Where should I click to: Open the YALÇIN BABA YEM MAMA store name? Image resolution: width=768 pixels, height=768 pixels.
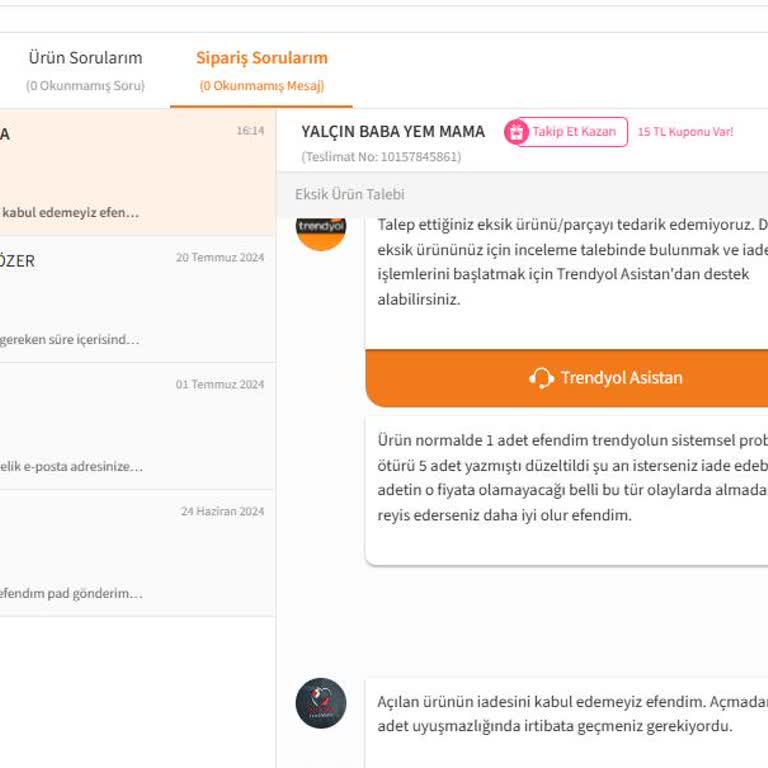click(393, 132)
